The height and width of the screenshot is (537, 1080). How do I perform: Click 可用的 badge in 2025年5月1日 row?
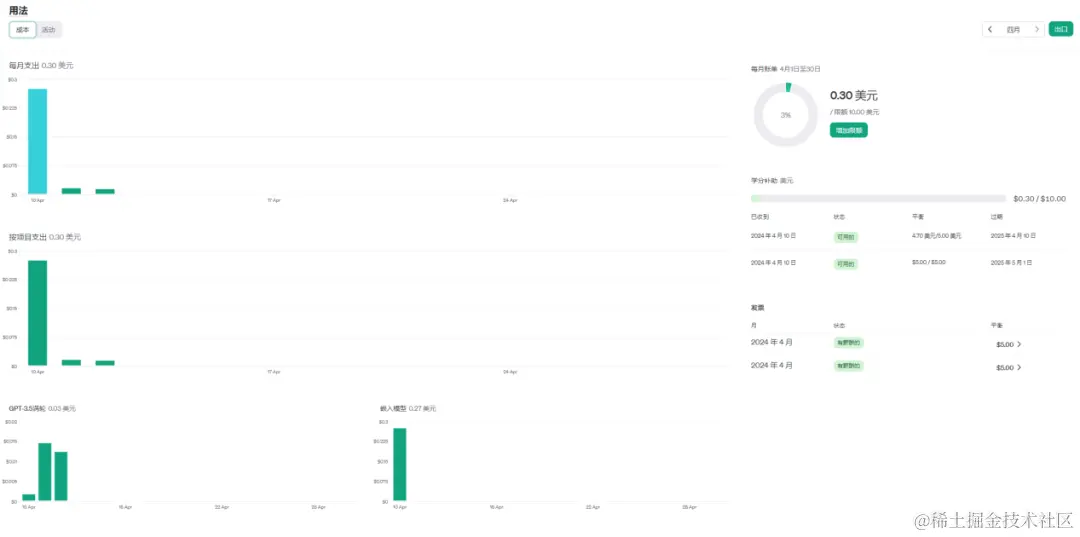[x=845, y=264]
